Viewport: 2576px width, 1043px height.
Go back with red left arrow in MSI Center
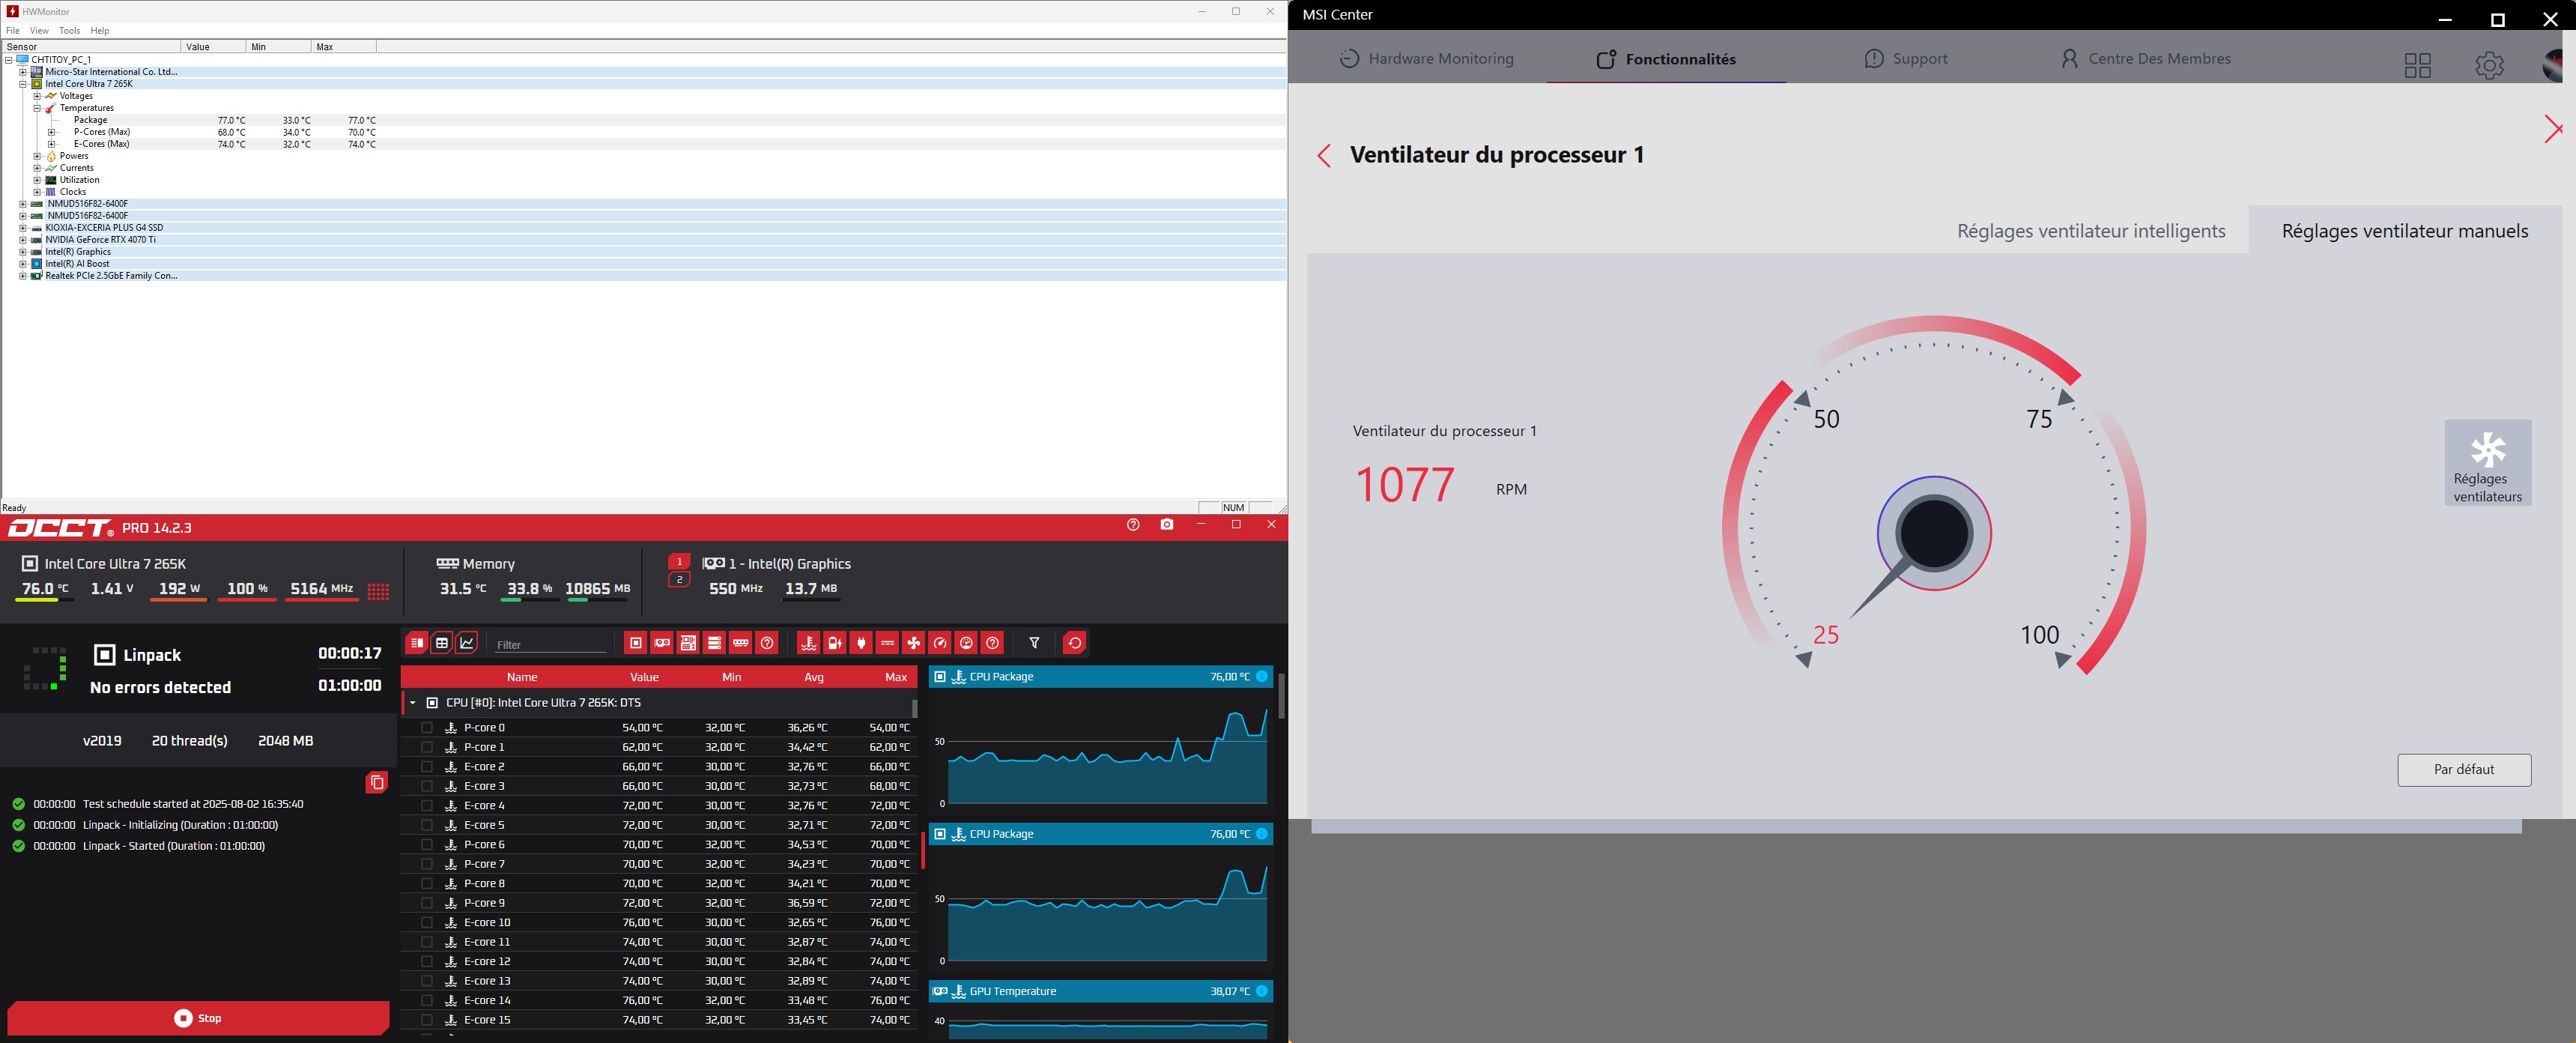click(1324, 156)
